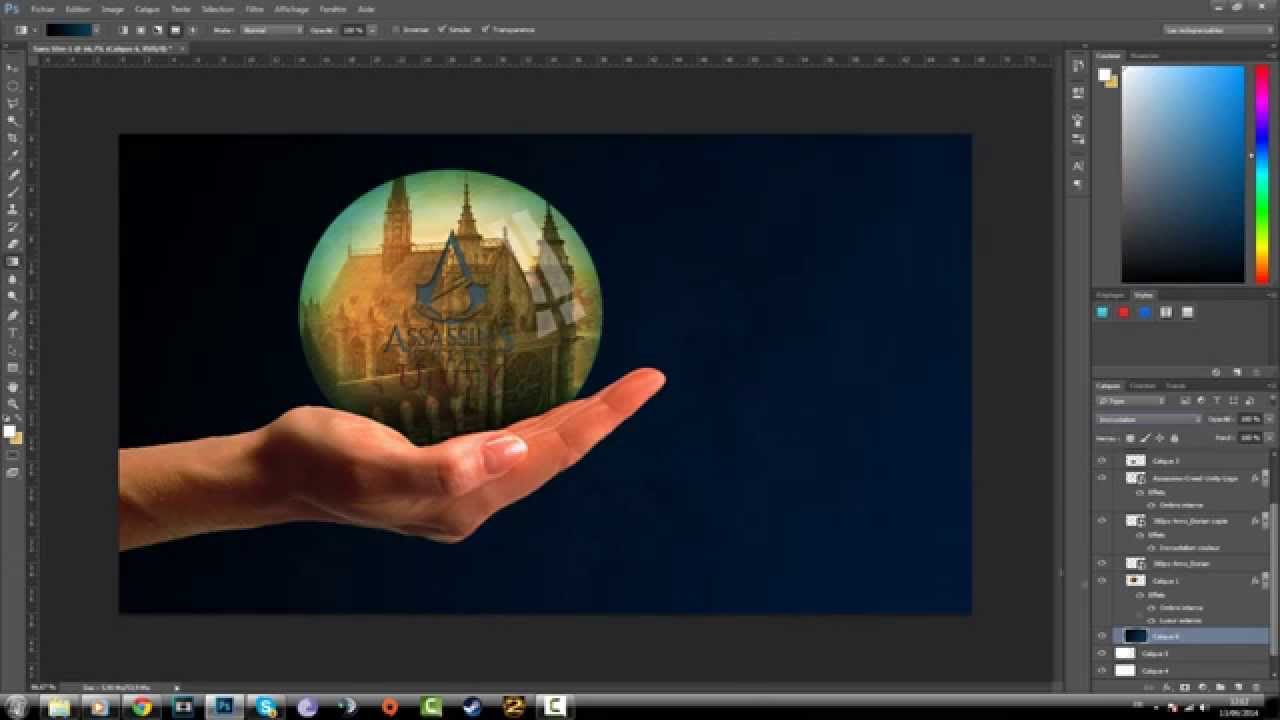The height and width of the screenshot is (720, 1280).
Task: Open File Explorer from the taskbar
Action: click(59, 707)
